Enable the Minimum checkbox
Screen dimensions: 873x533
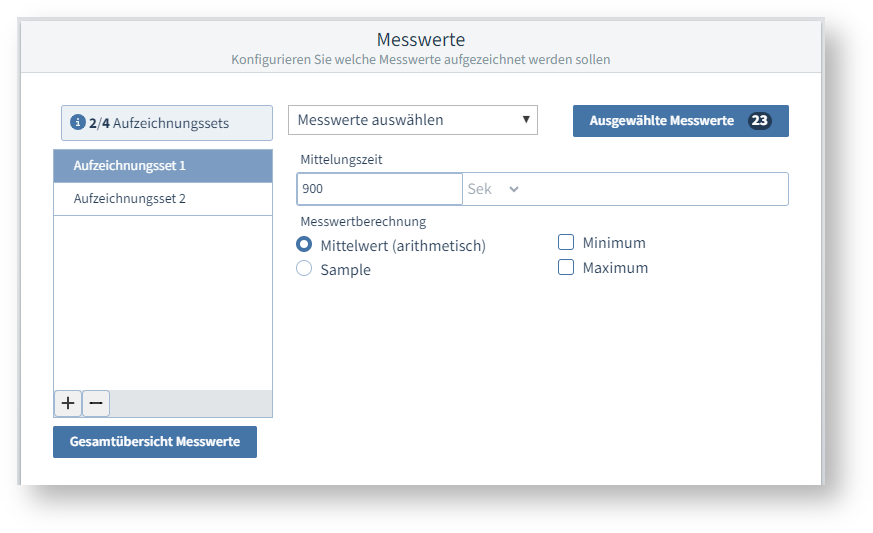click(566, 242)
